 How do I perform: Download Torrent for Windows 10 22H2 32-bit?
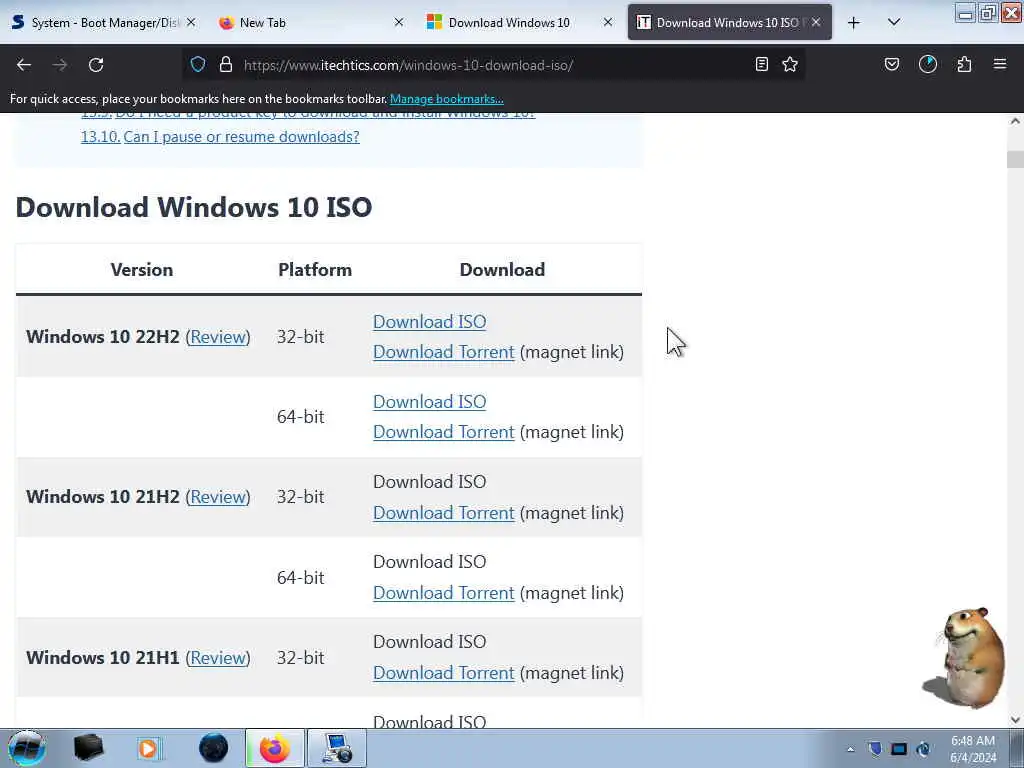444,352
